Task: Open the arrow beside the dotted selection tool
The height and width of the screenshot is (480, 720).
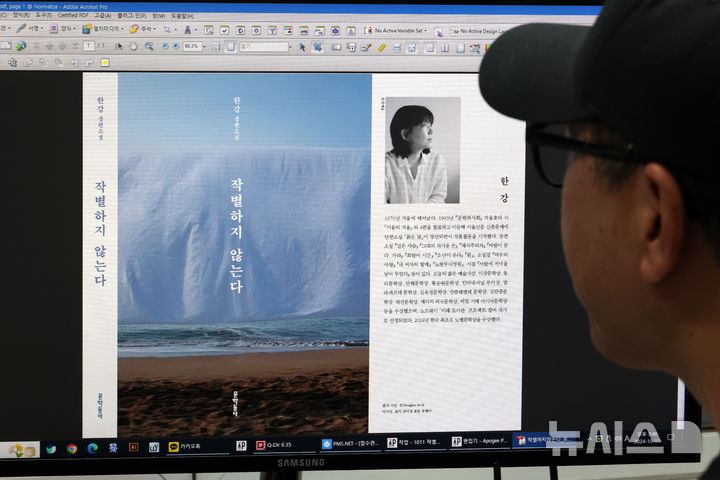Action: pos(175,29)
